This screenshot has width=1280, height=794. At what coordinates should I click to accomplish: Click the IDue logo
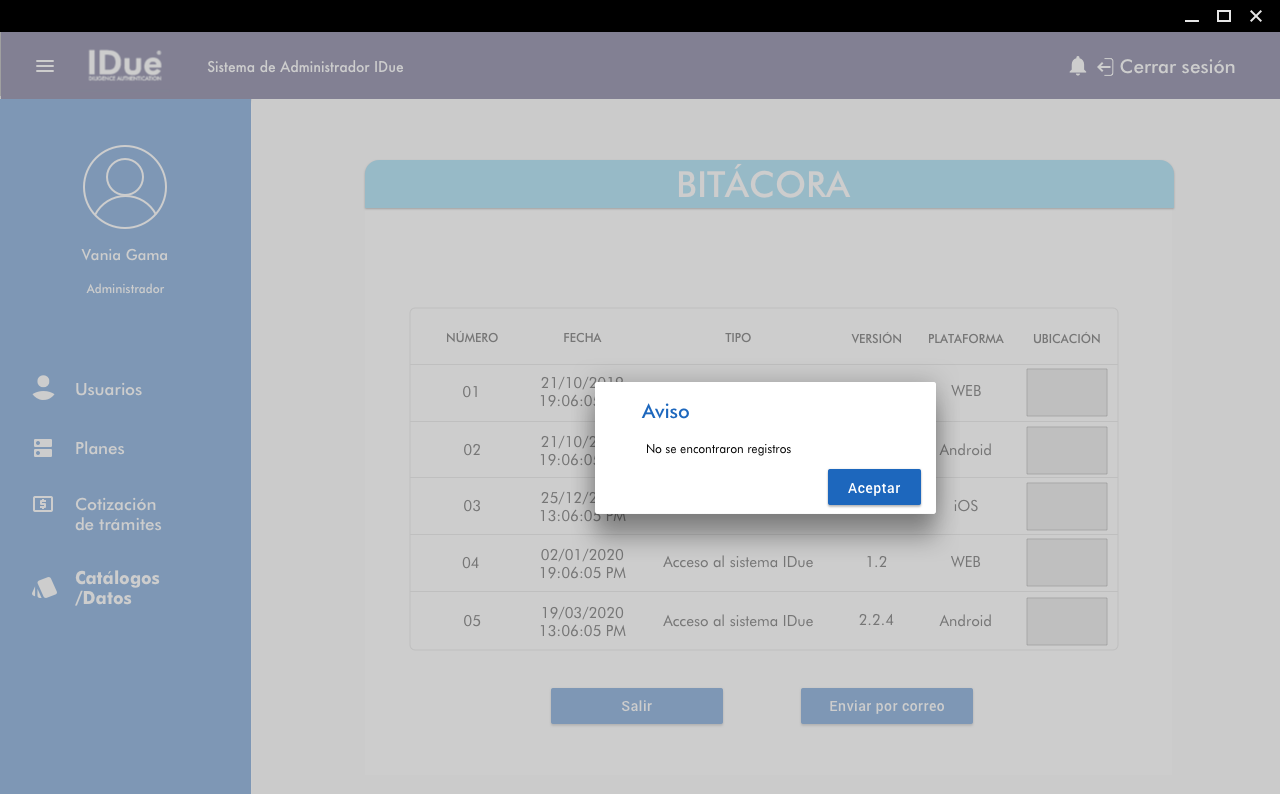[124, 65]
